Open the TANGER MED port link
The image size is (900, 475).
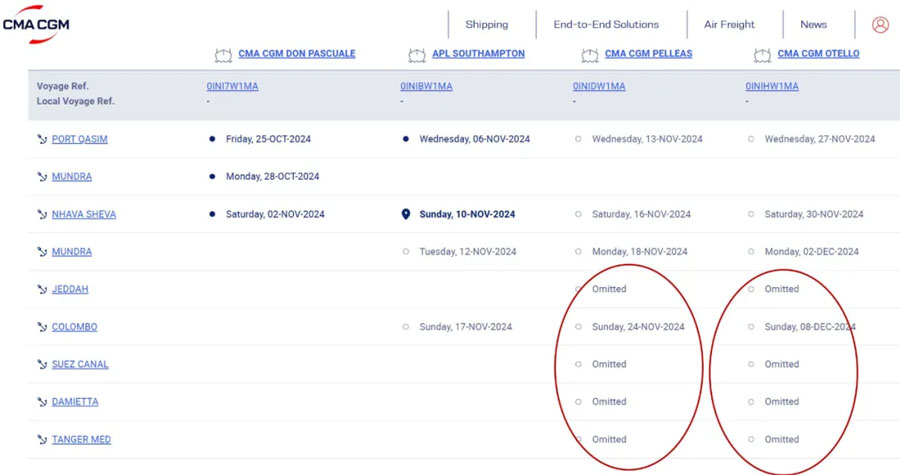82,439
